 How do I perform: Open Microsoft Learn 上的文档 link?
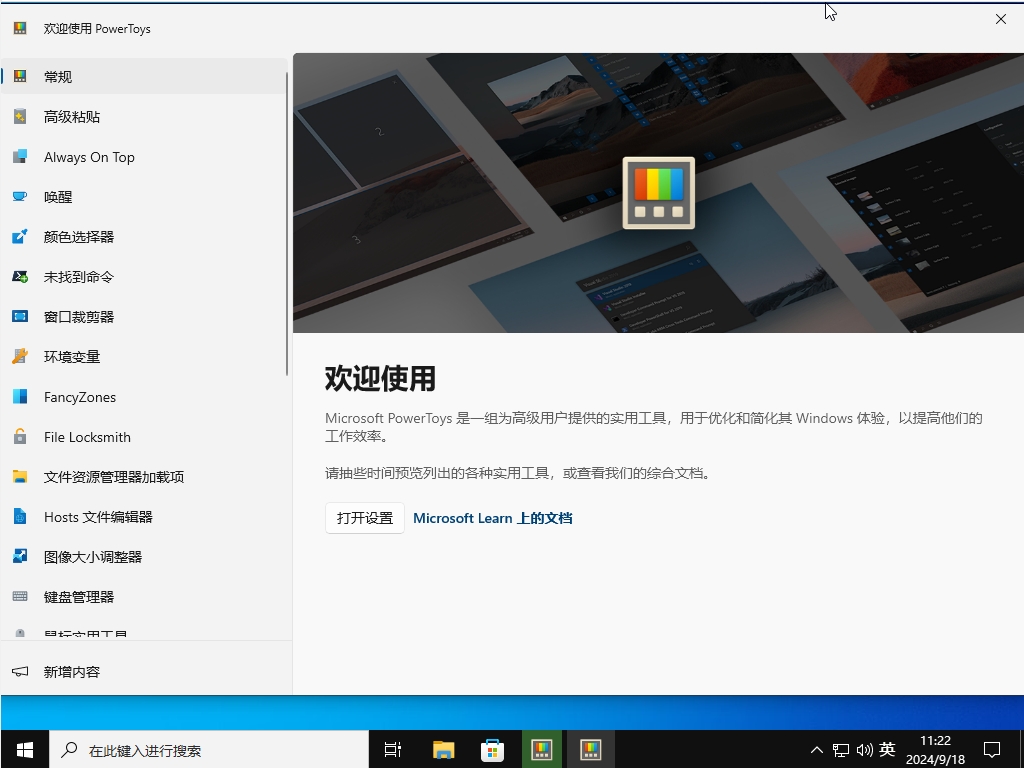[492, 518]
